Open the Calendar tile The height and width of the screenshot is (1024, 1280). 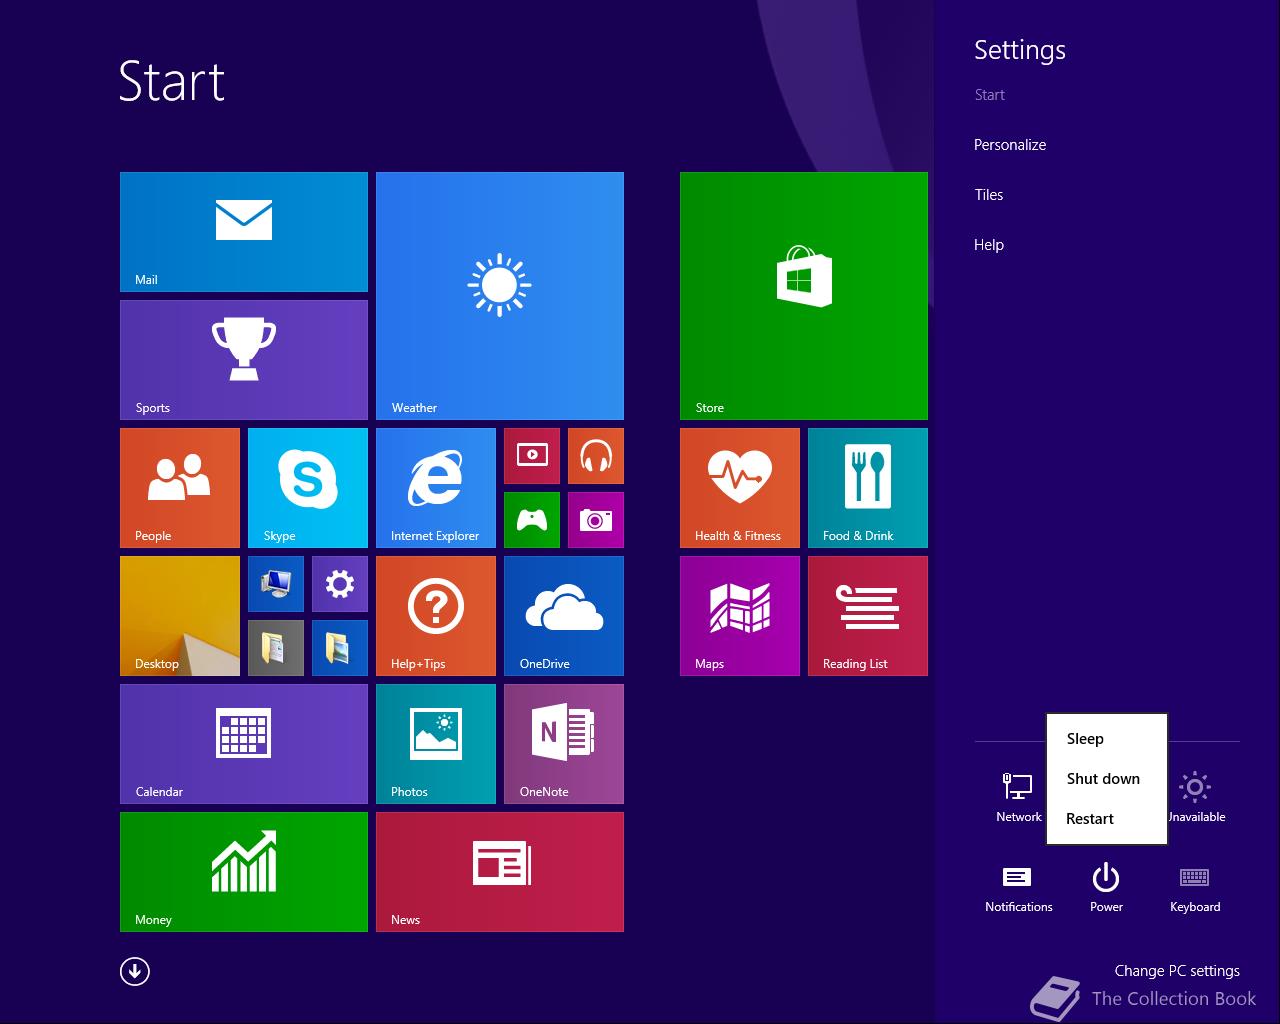244,744
